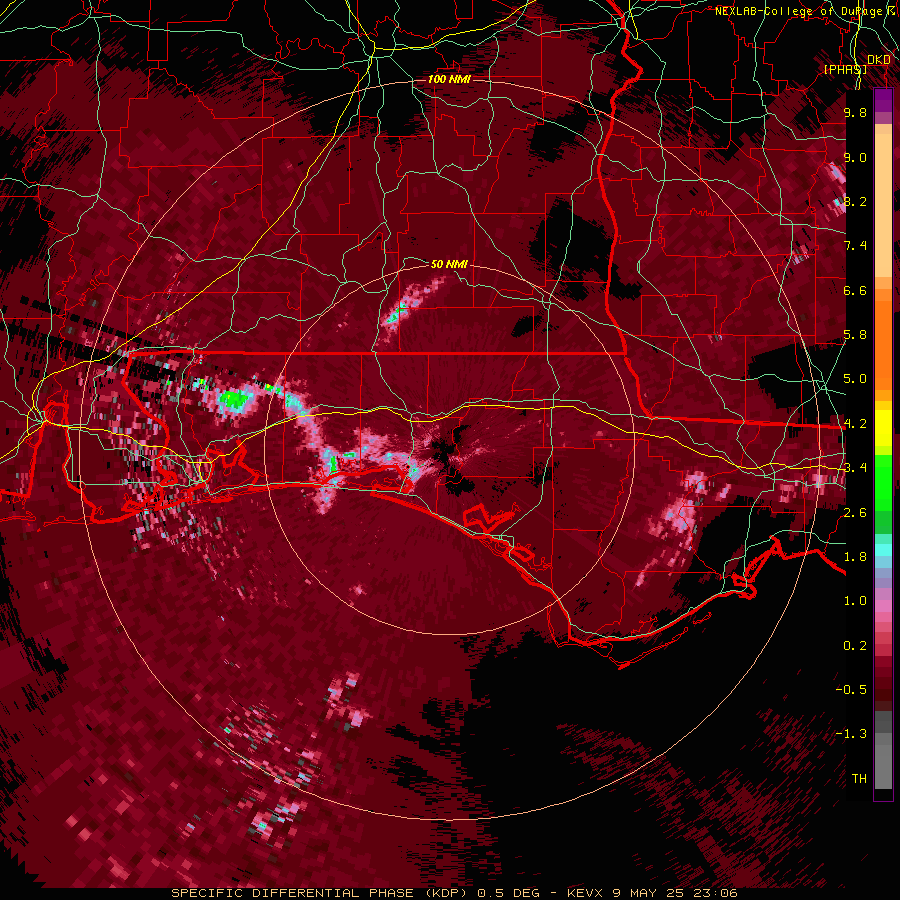Screen dimensions: 900x900
Task: Click the TH threshold label on scale
Action: tap(859, 779)
